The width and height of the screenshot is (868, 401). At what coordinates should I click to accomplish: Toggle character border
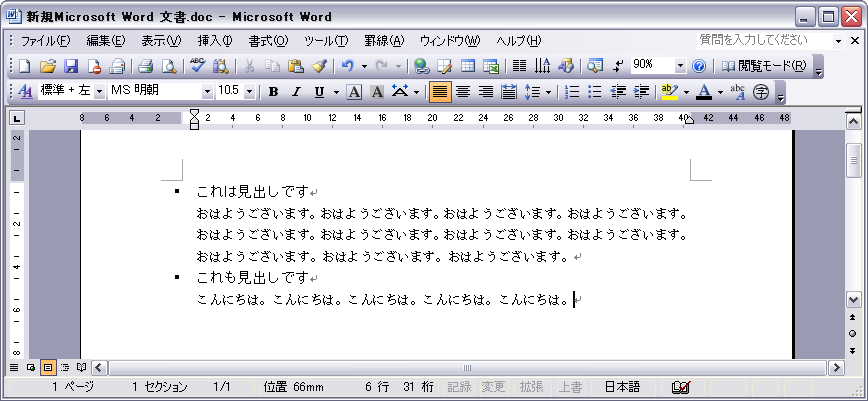click(x=354, y=92)
